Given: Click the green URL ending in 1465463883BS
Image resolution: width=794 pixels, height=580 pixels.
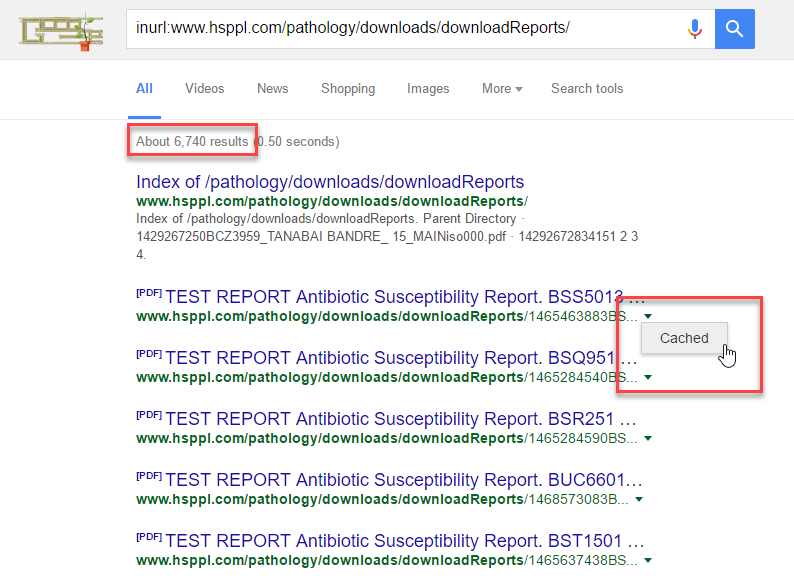Looking at the screenshot, I should pos(387,317).
